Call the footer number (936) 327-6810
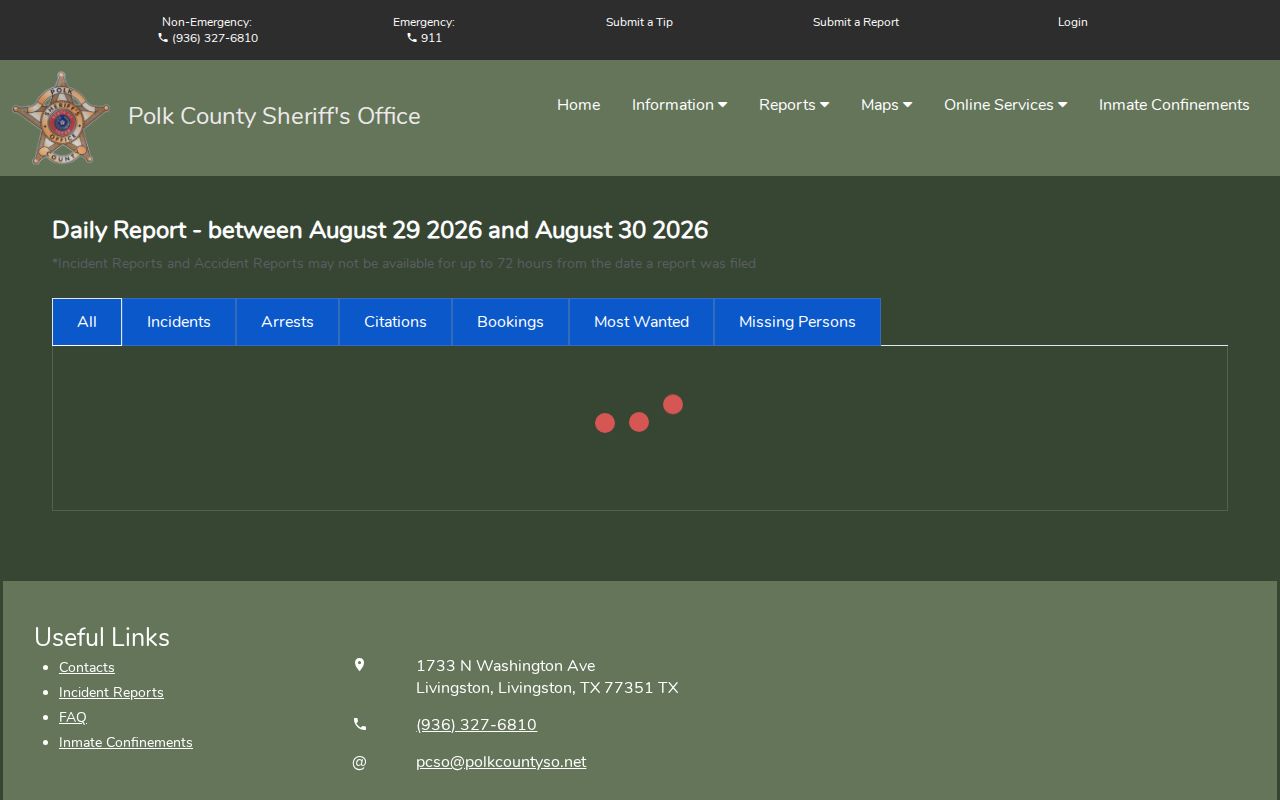The height and width of the screenshot is (800, 1280). [476, 725]
